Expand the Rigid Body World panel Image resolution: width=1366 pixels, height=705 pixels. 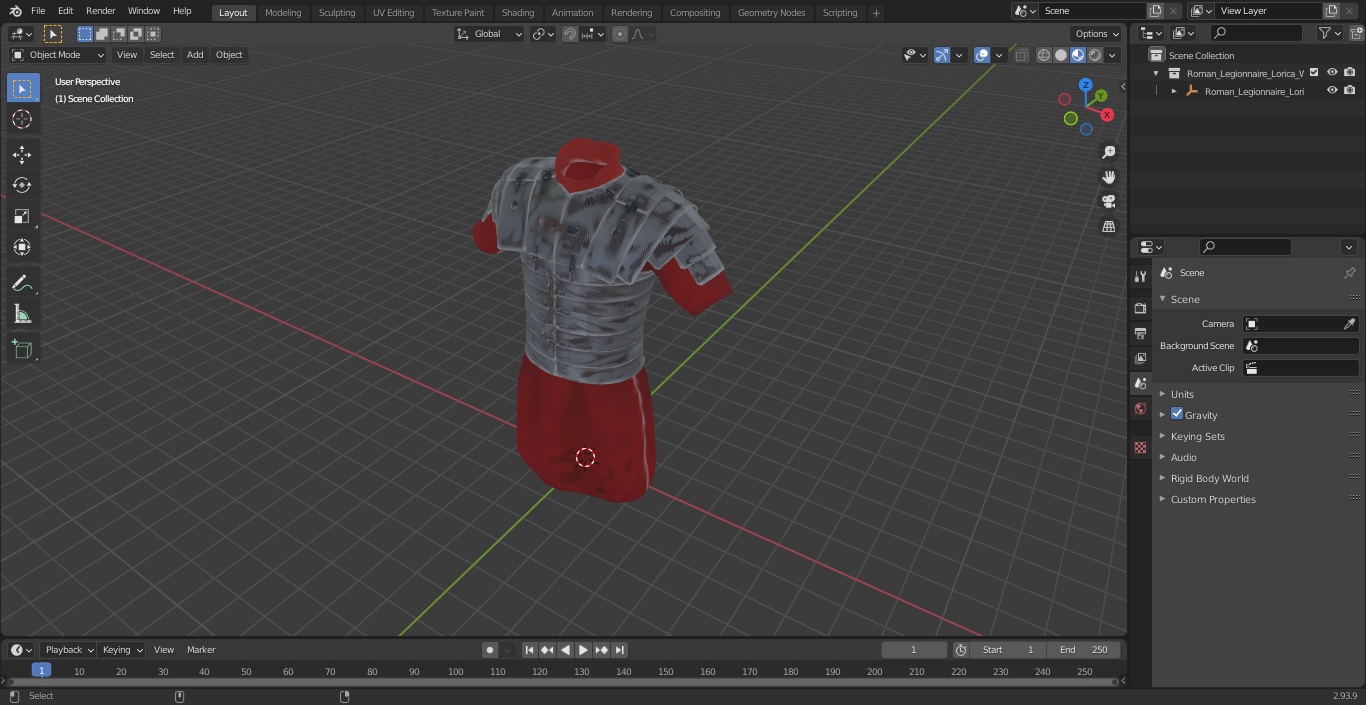(1209, 478)
